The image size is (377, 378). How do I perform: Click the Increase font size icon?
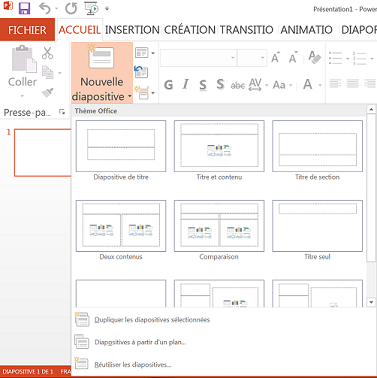click(x=275, y=58)
